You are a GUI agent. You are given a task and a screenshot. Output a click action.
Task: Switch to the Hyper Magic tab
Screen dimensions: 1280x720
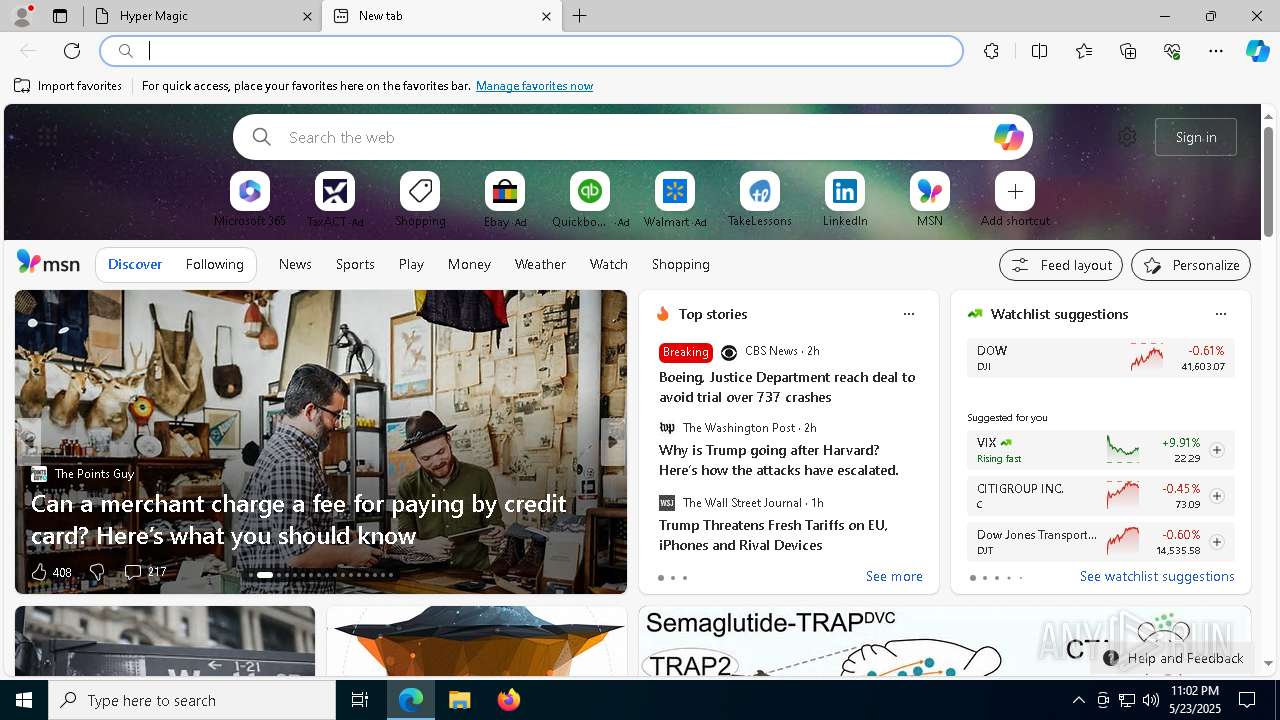click(x=202, y=16)
